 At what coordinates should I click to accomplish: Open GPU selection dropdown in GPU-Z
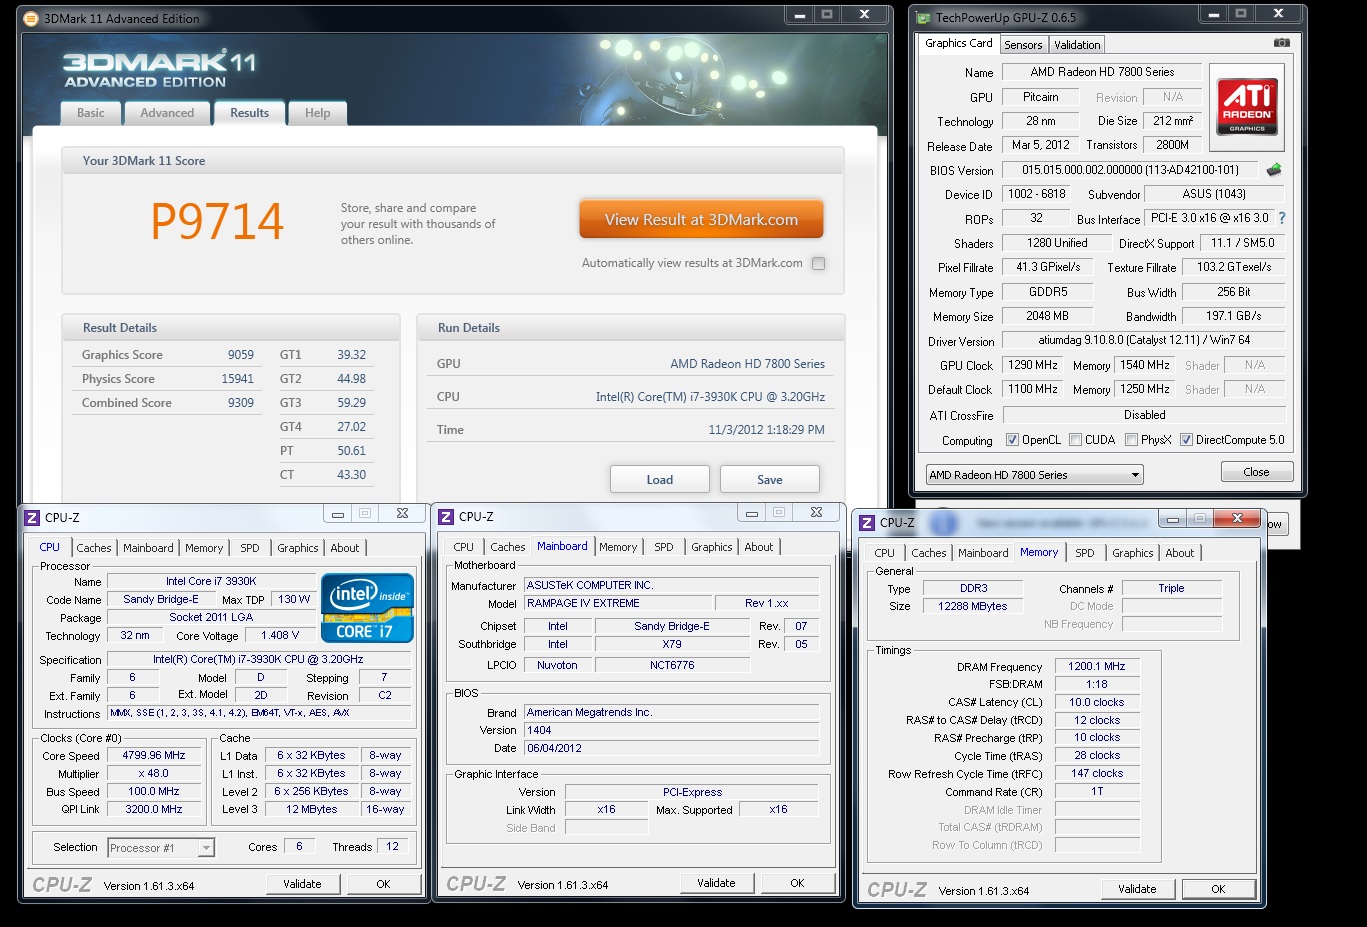coord(1034,475)
